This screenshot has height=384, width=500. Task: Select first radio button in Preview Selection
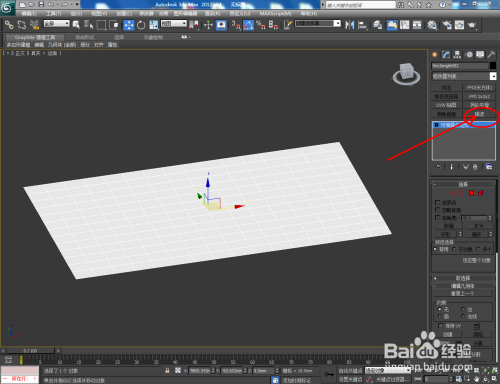(x=436, y=249)
